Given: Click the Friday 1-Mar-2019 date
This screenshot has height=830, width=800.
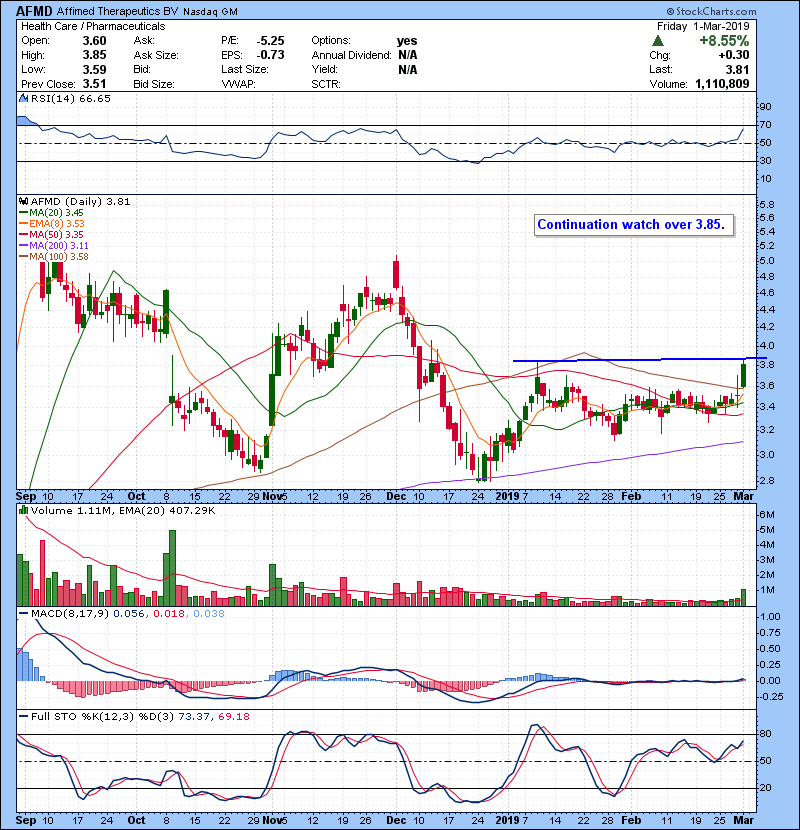Looking at the screenshot, I should pos(703,26).
